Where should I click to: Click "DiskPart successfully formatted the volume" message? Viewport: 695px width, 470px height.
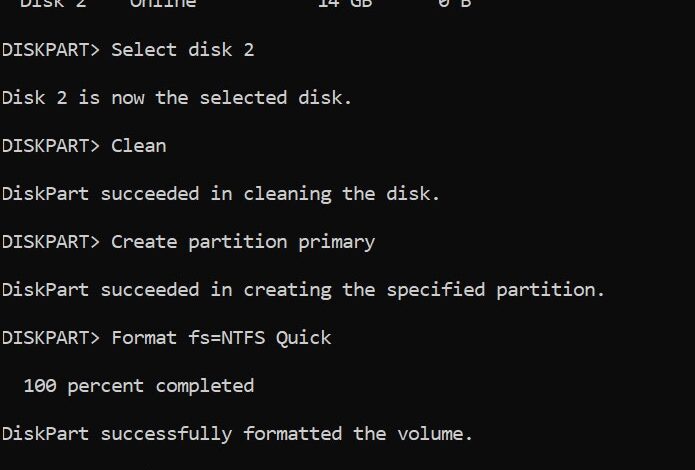pos(237,433)
